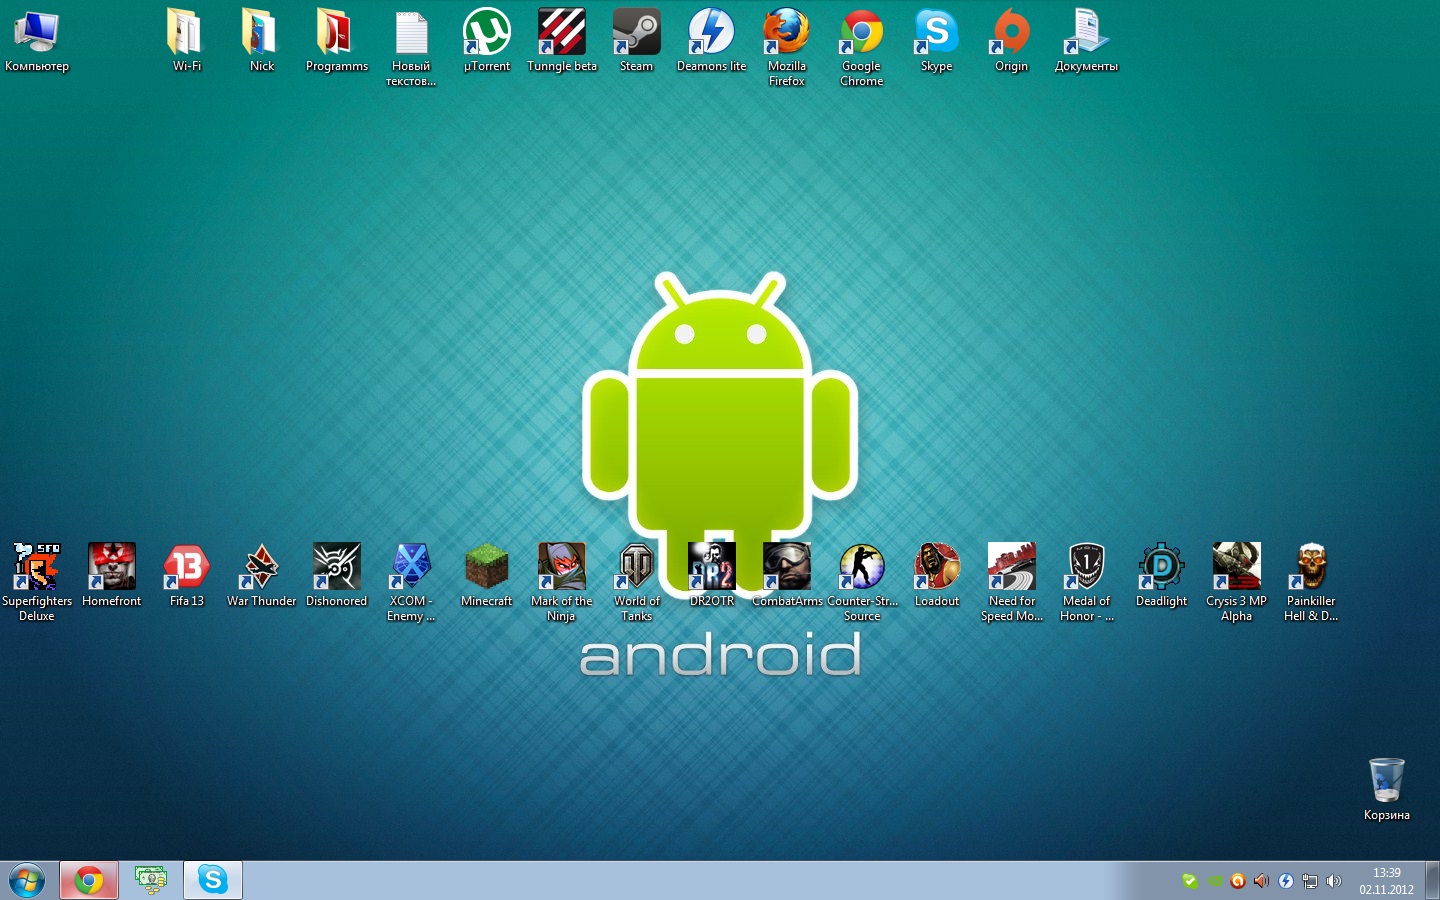Select the Minecraft desktop icon
The image size is (1440, 900).
tap(487, 576)
